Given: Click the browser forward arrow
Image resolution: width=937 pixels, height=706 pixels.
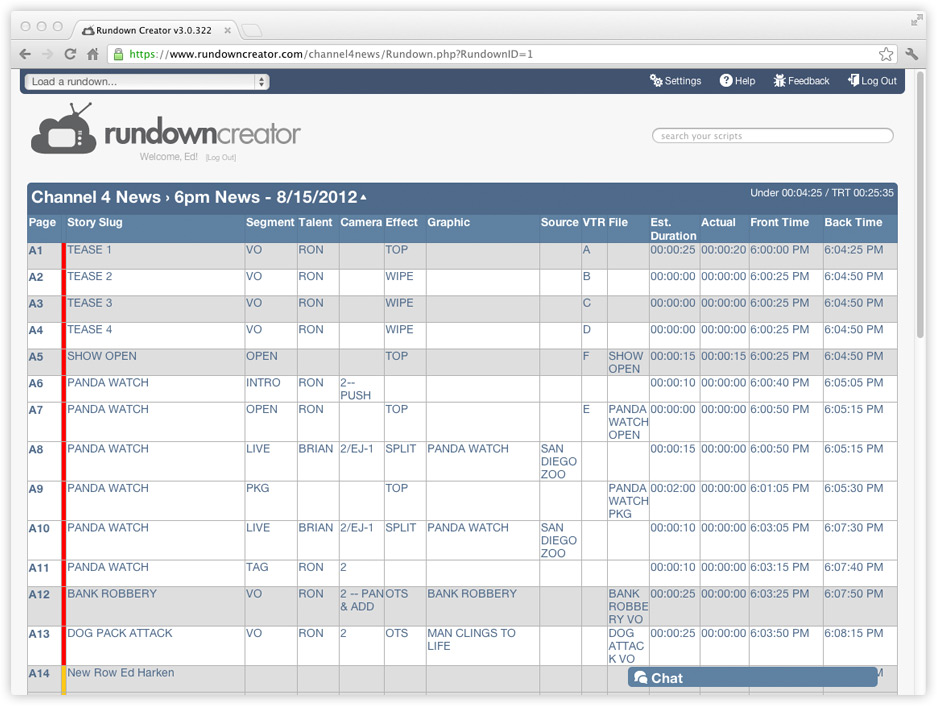Looking at the screenshot, I should point(47,54).
